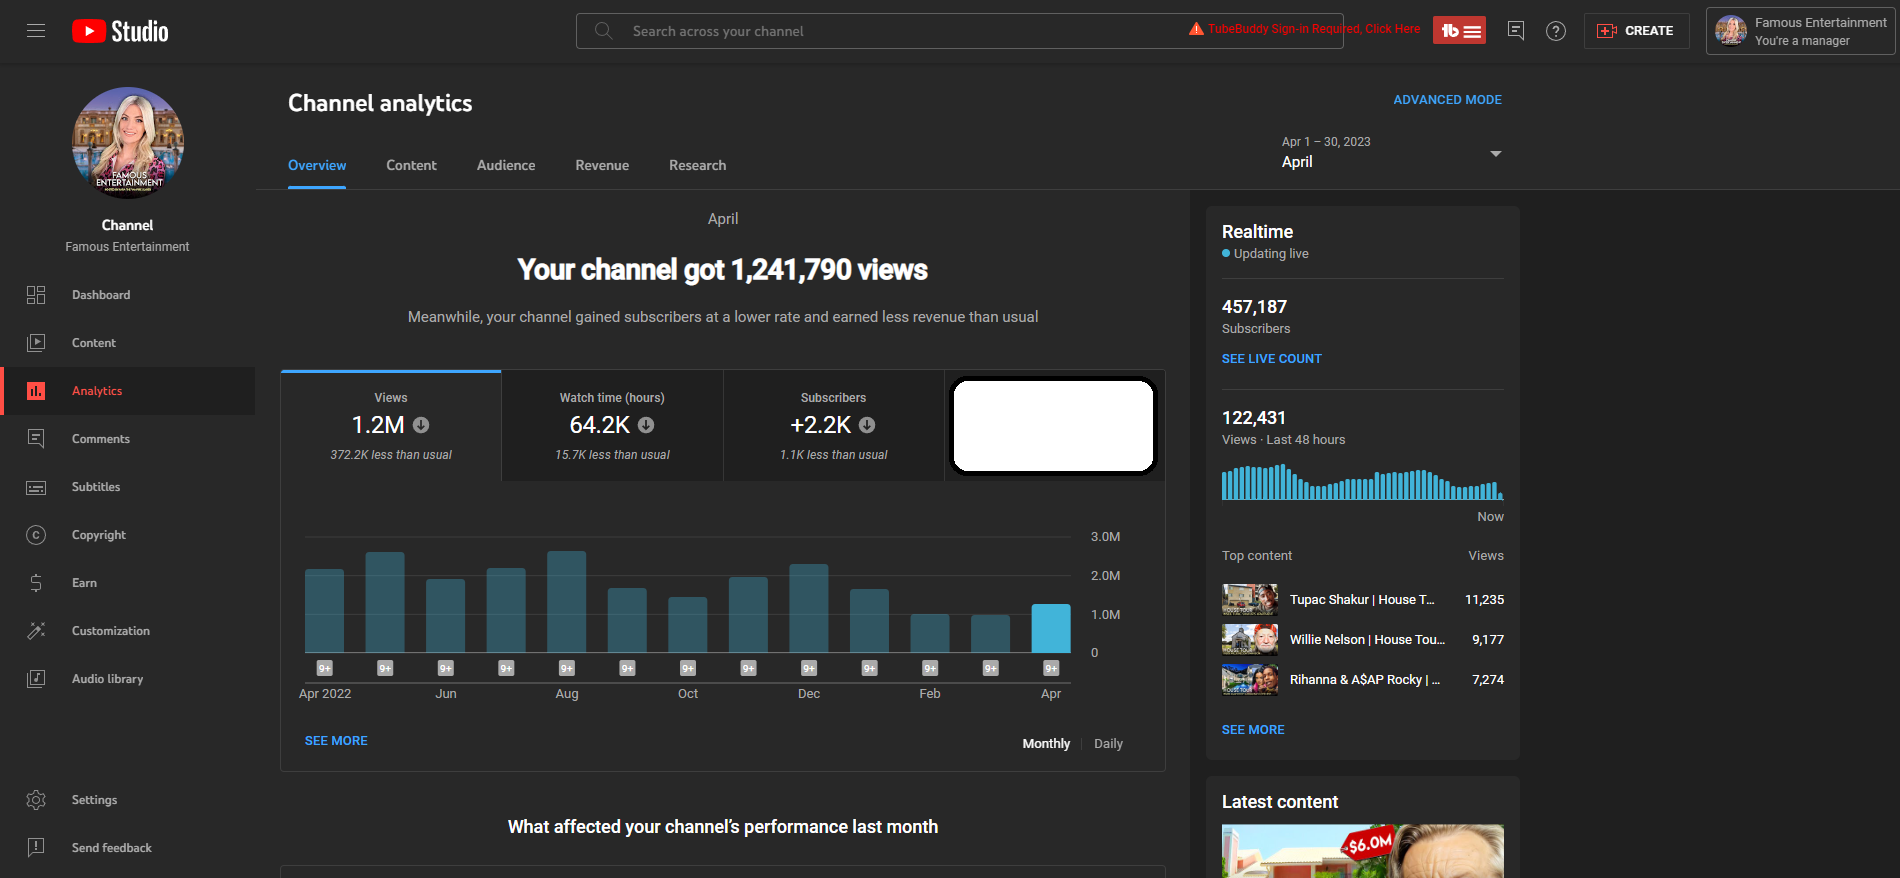The width and height of the screenshot is (1900, 878).
Task: Open the hamburger navigation menu
Action: (36, 31)
